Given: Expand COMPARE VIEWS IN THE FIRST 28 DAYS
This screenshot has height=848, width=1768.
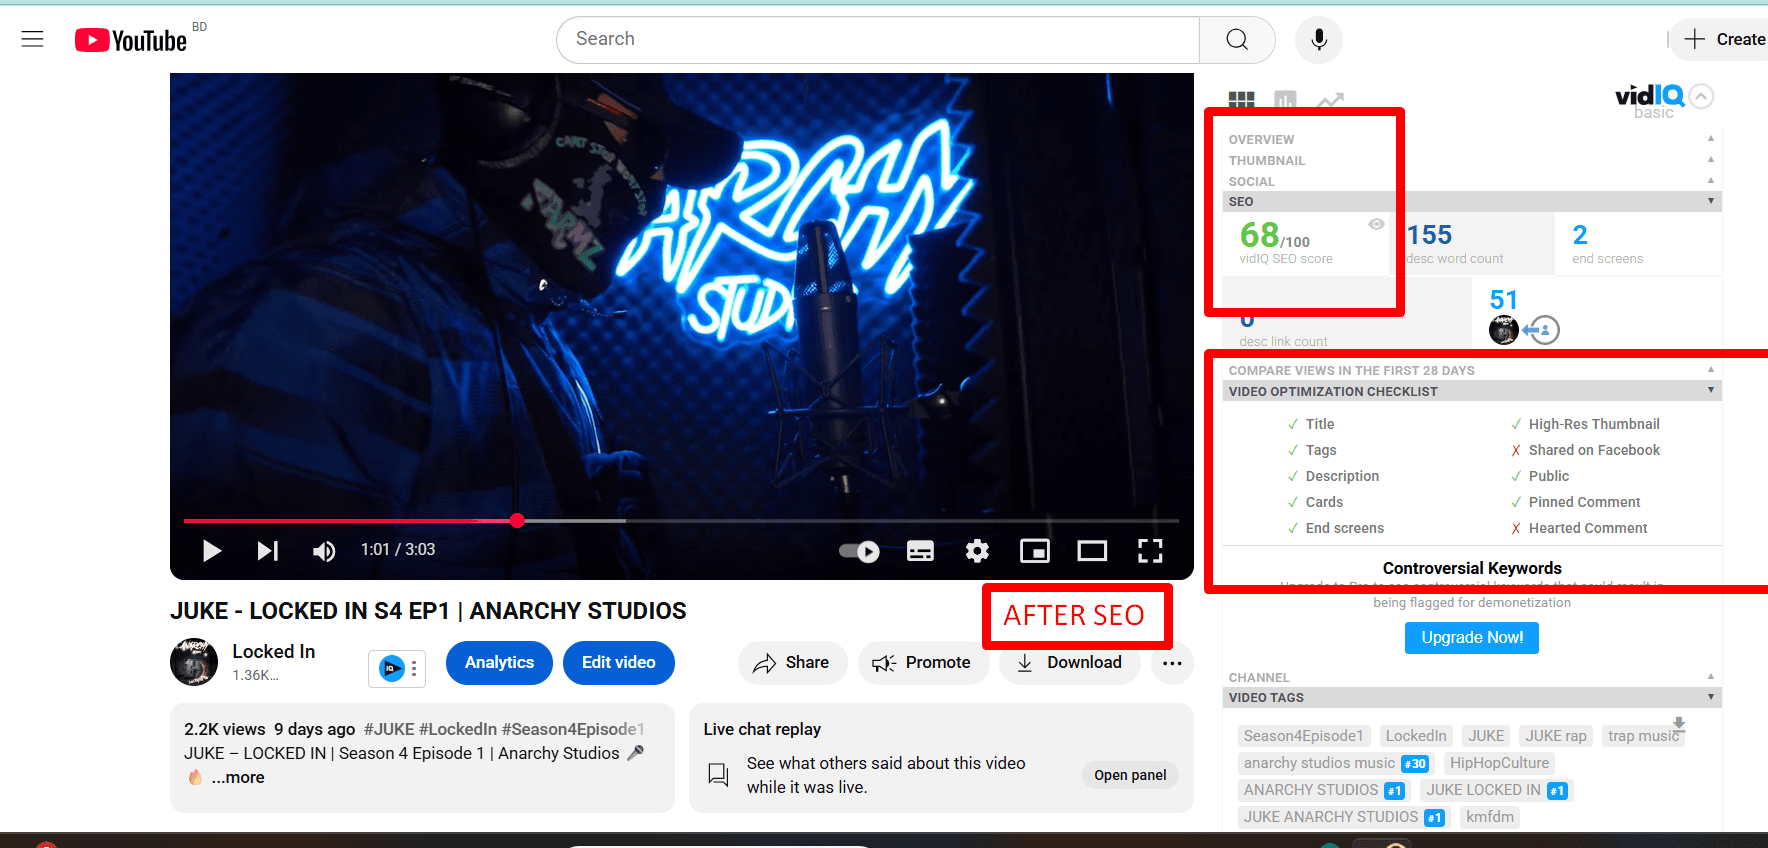Looking at the screenshot, I should 1472,370.
